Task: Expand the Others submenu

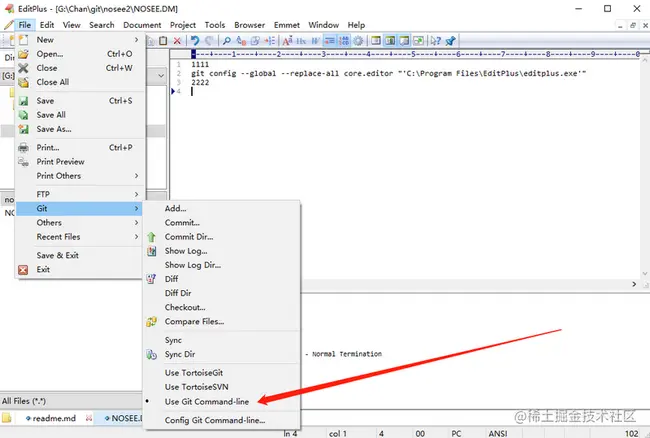Action: tap(79, 223)
